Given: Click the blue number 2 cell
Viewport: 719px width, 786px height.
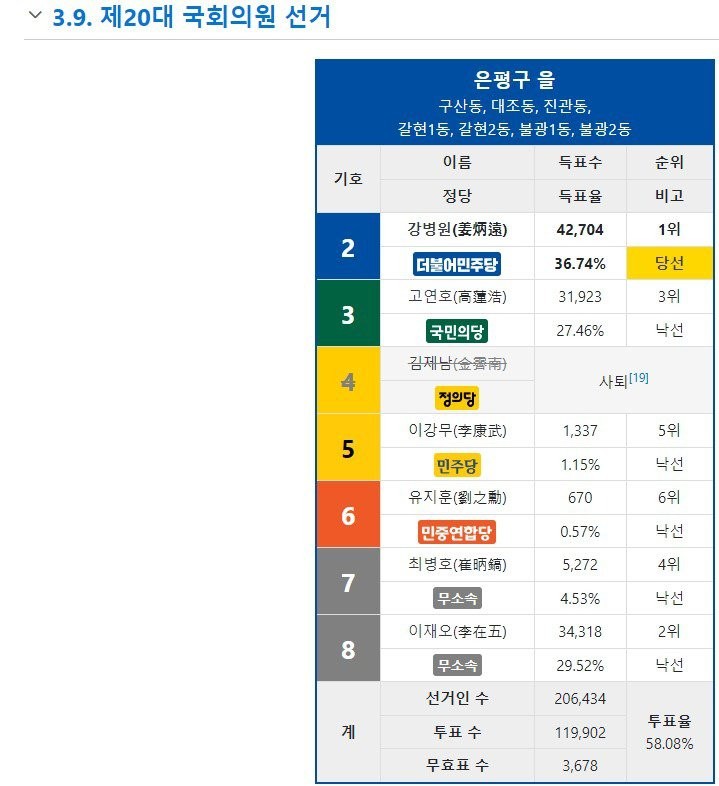Looking at the screenshot, I should point(348,247).
